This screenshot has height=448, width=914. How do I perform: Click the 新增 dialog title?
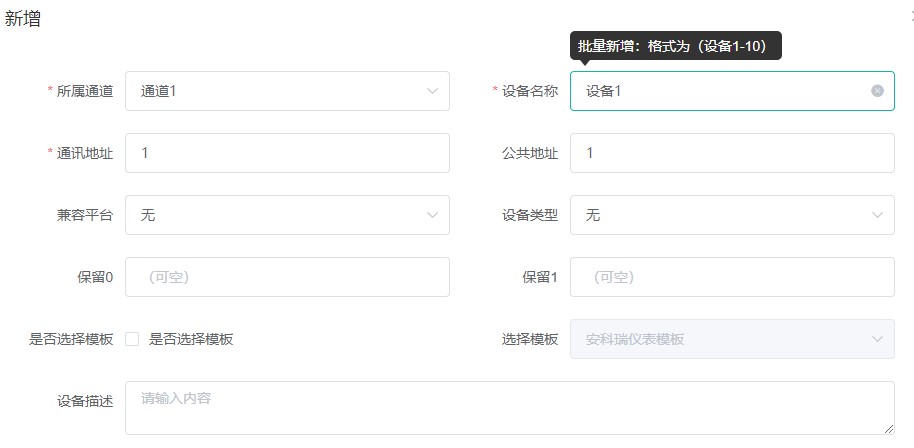(23, 19)
